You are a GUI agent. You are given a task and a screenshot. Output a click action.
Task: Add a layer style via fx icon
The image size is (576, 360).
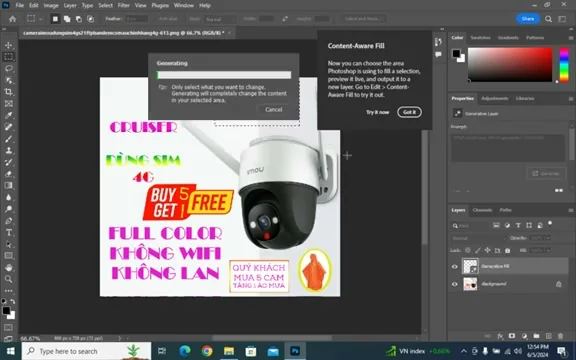500,336
